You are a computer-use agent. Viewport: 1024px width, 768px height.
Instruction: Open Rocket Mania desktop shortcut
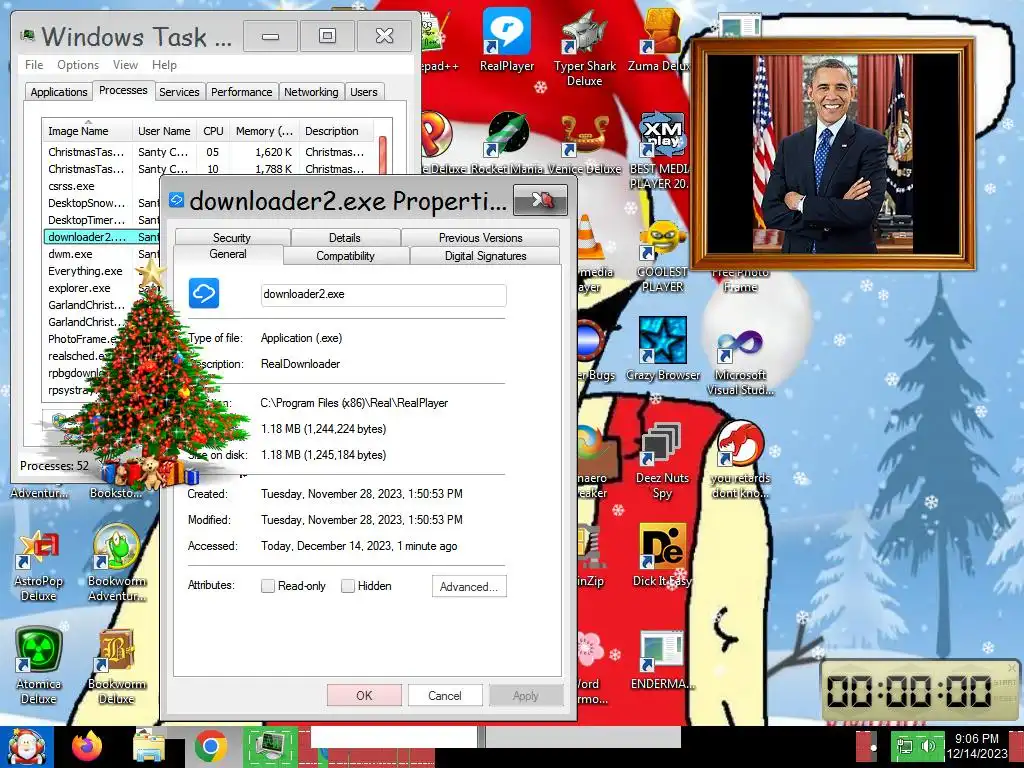pos(507,143)
